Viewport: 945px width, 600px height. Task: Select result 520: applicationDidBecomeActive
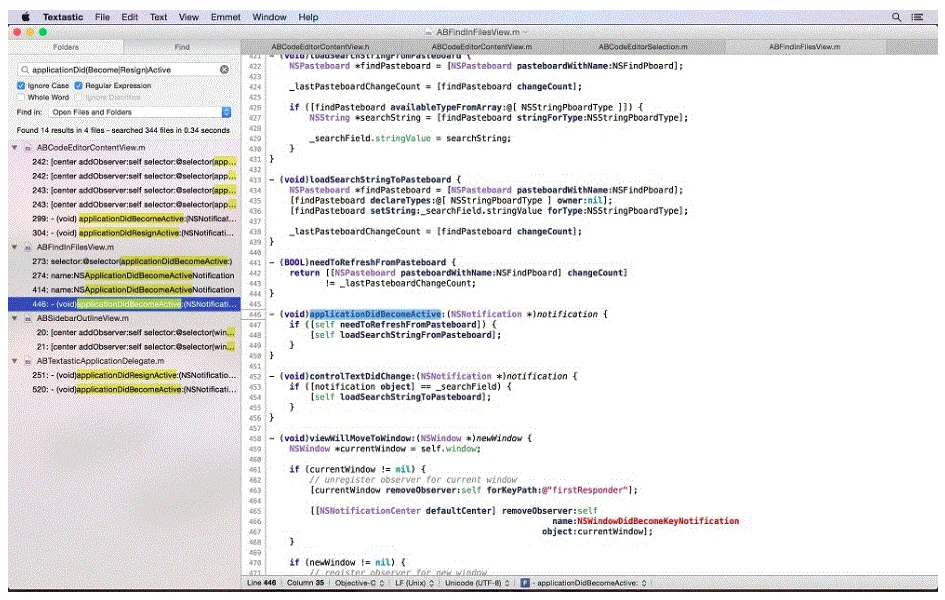click(x=124, y=390)
